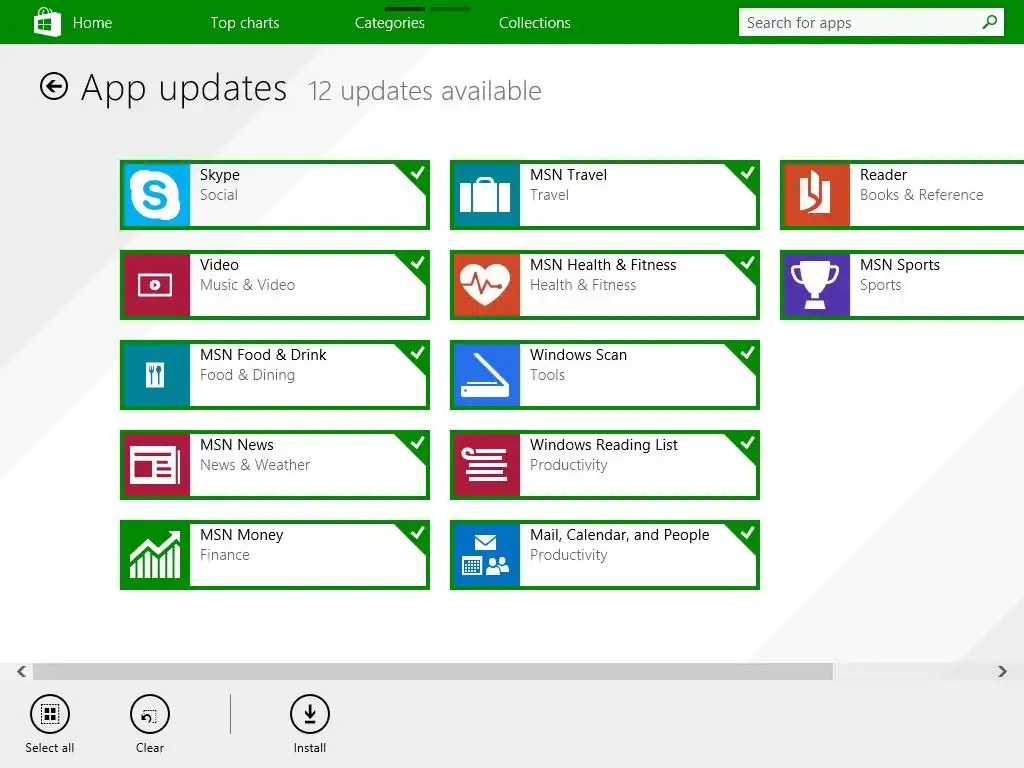Click the 'Music & Video' category text

(x=248, y=285)
